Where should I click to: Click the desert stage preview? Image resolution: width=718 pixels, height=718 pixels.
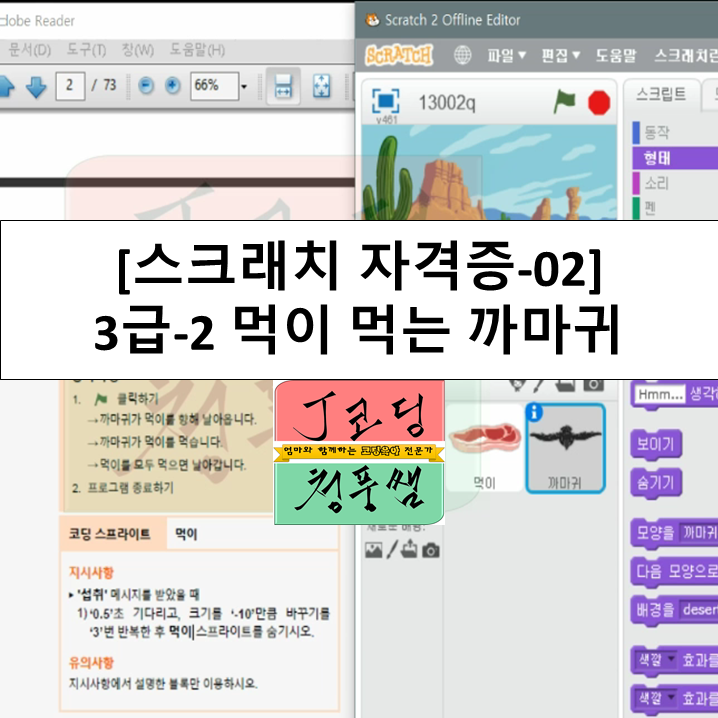coord(489,172)
